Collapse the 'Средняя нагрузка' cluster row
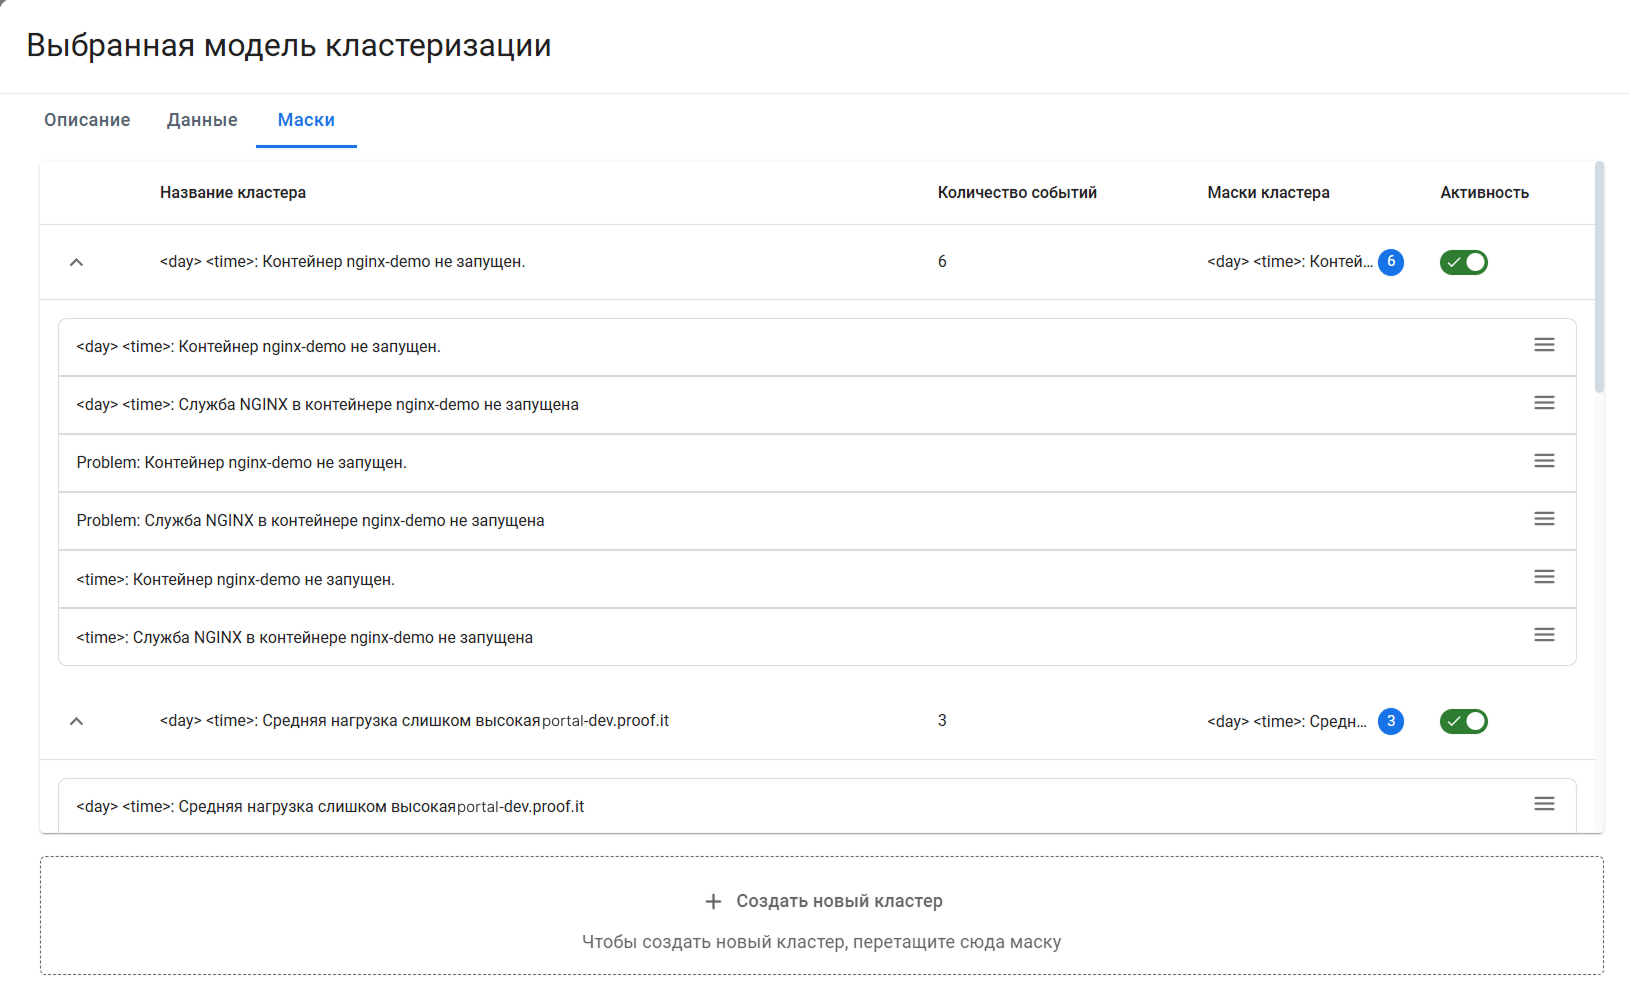The height and width of the screenshot is (986, 1630). (76, 721)
